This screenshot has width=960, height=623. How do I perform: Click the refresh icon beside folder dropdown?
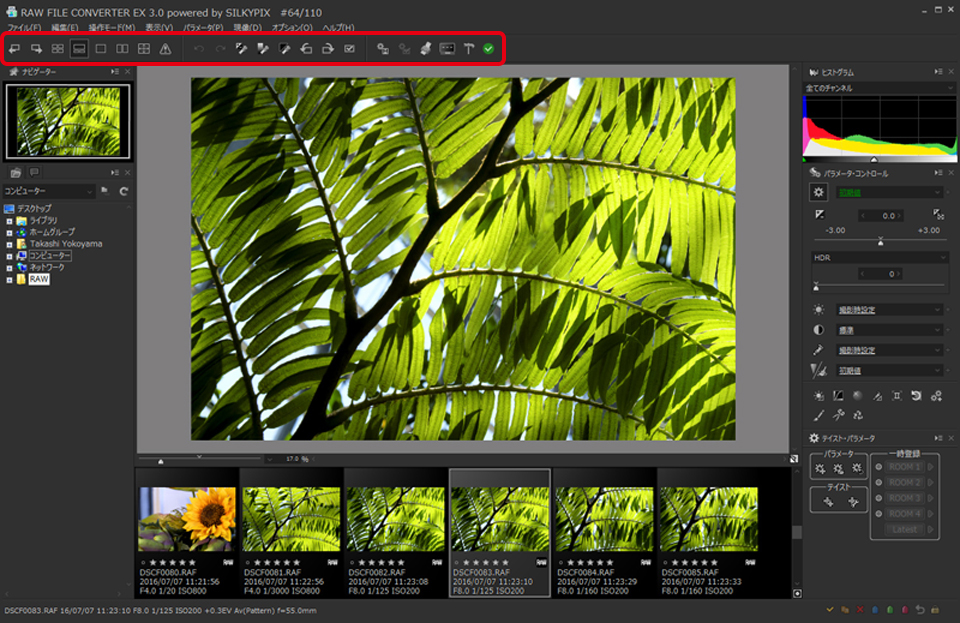(x=124, y=192)
